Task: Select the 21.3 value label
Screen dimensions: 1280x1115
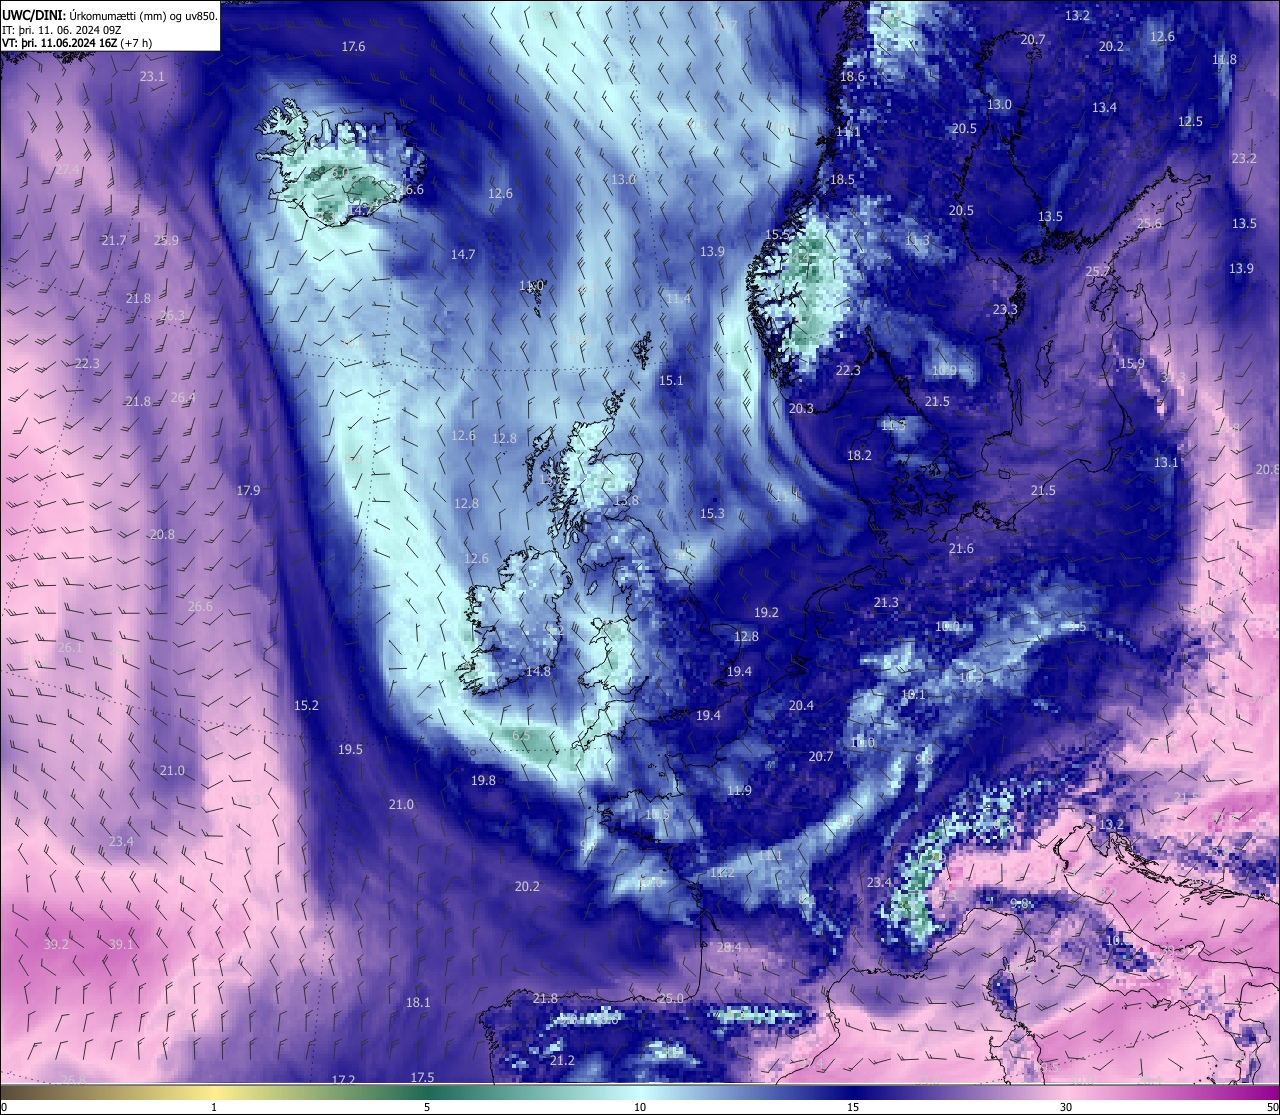Action: click(886, 603)
